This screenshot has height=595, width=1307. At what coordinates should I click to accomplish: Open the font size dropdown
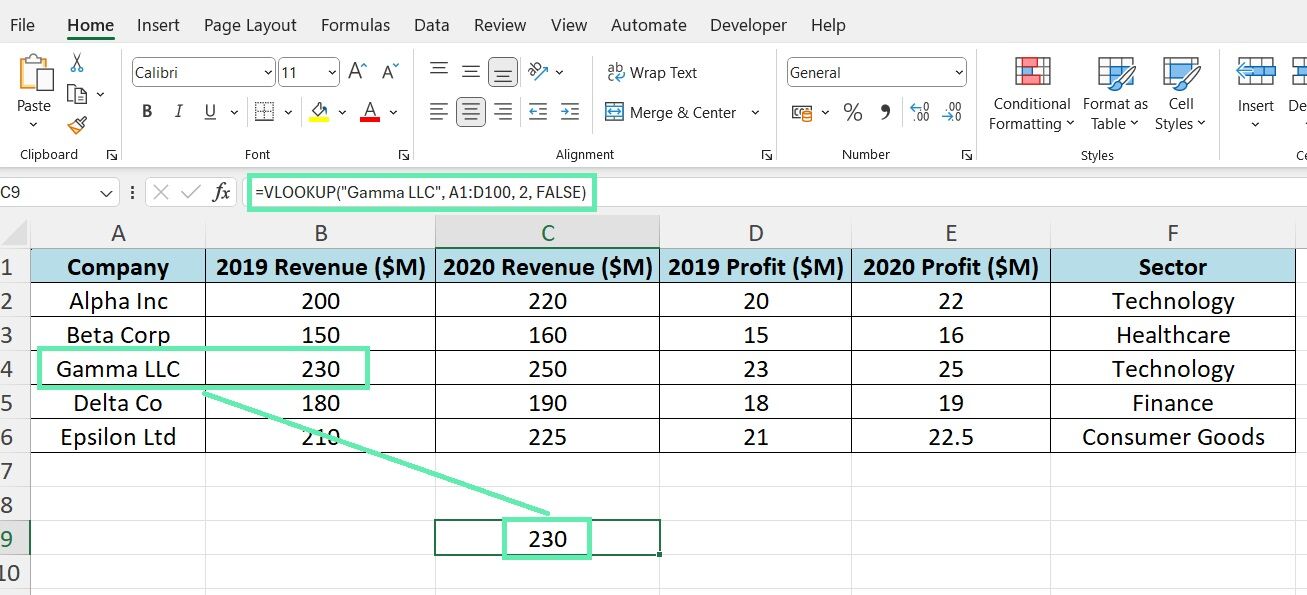point(332,71)
